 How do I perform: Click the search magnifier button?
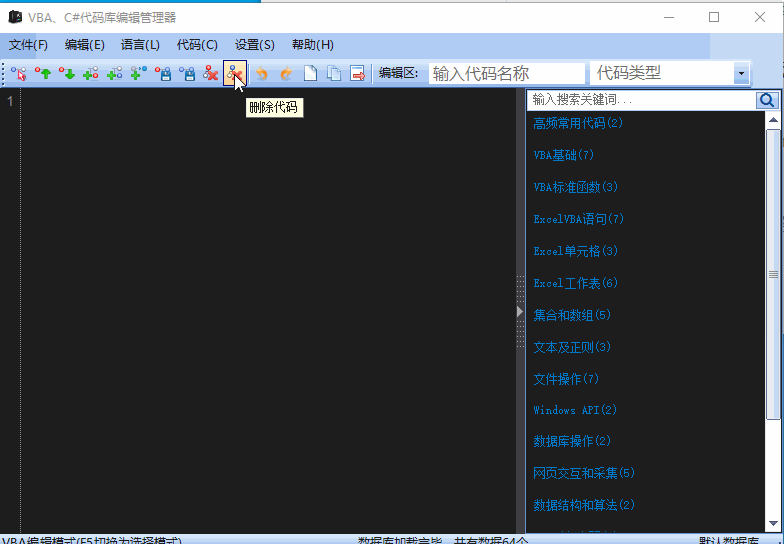pos(767,100)
